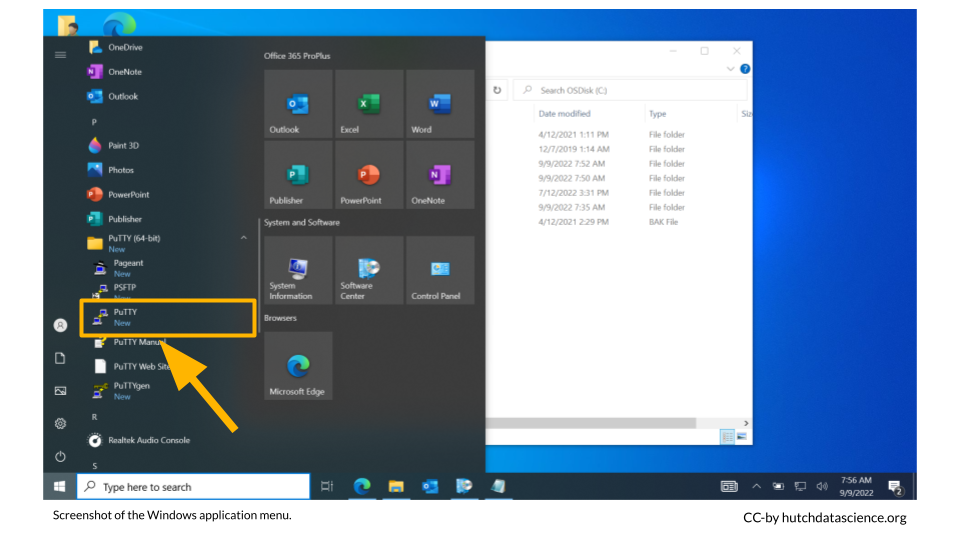Open the System Information tile
This screenshot has width=960, height=540.
pos(298,270)
